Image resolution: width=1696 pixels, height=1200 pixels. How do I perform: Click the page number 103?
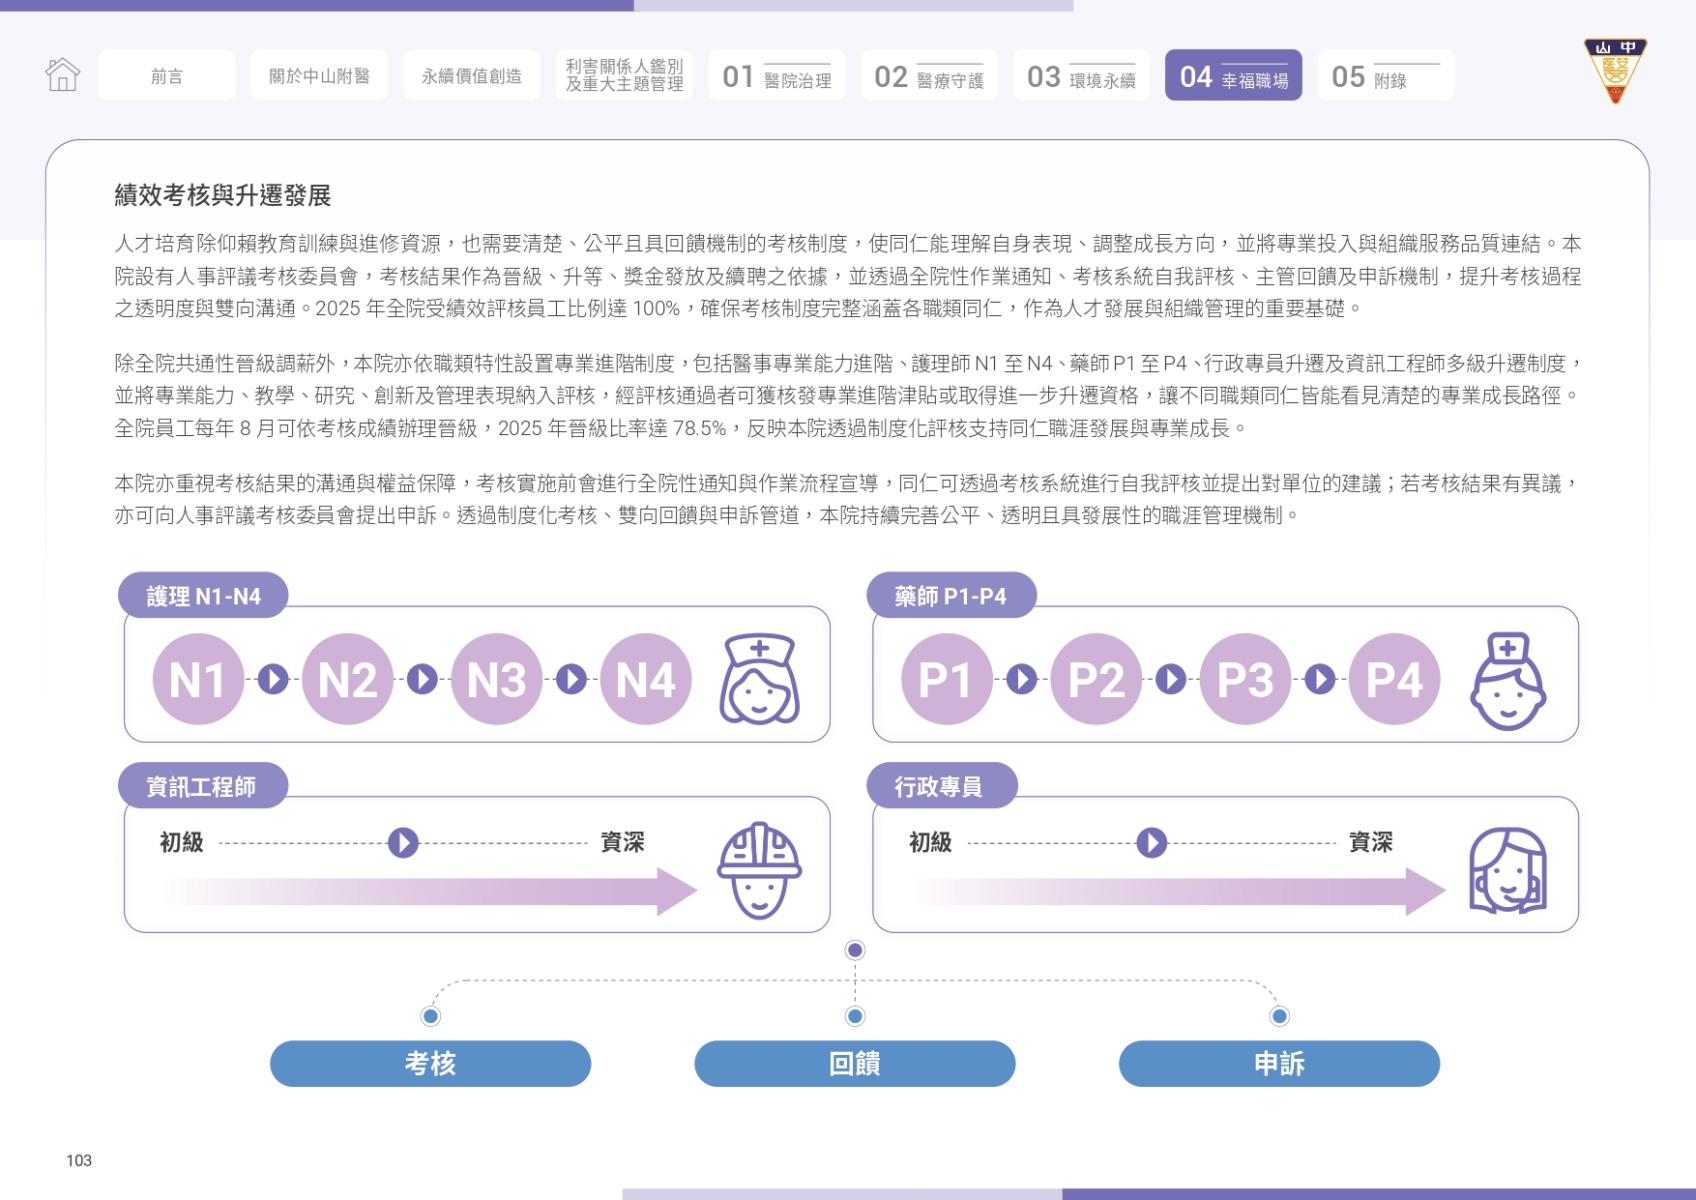click(79, 1160)
